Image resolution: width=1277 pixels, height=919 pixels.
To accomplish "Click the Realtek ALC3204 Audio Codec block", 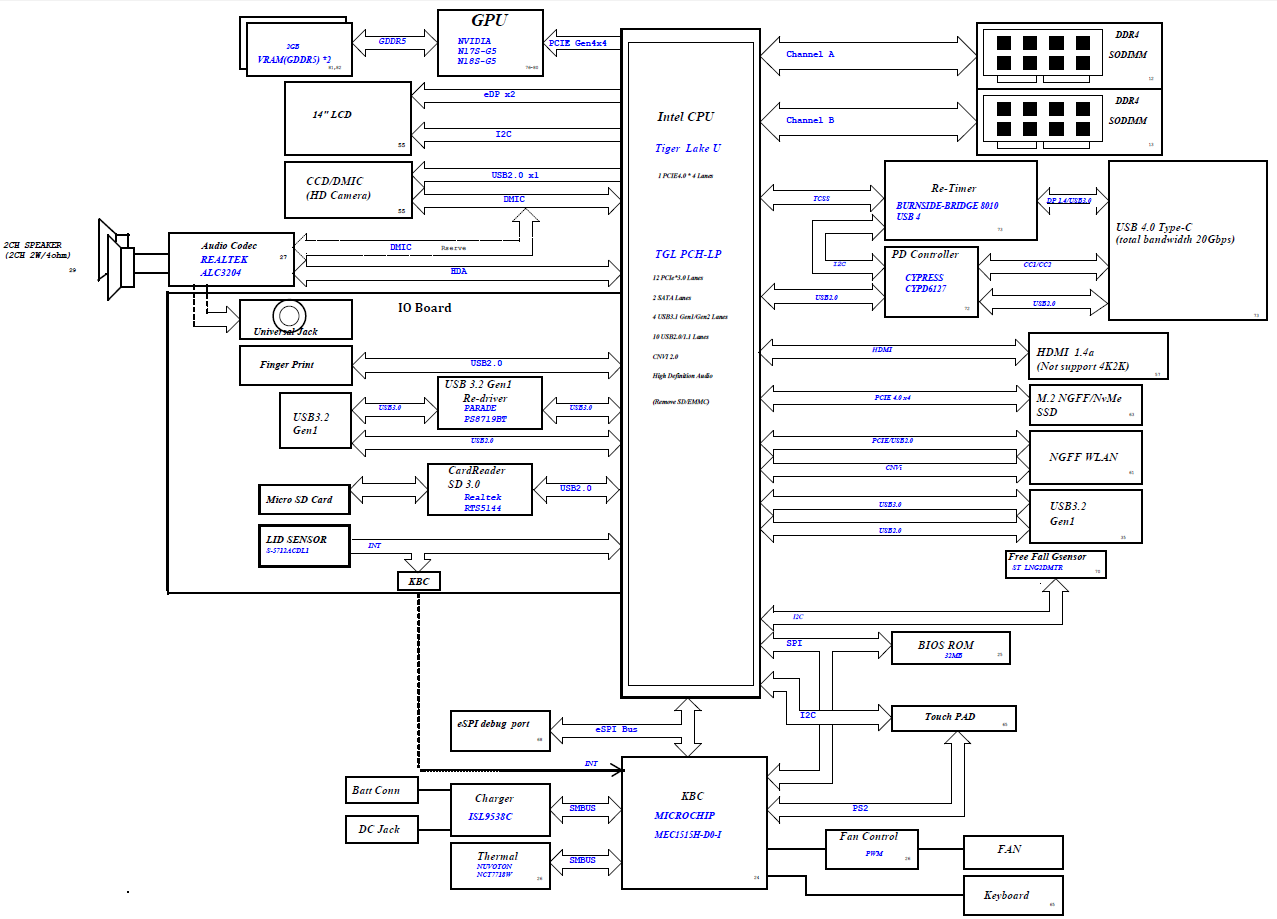I will tap(230, 259).
